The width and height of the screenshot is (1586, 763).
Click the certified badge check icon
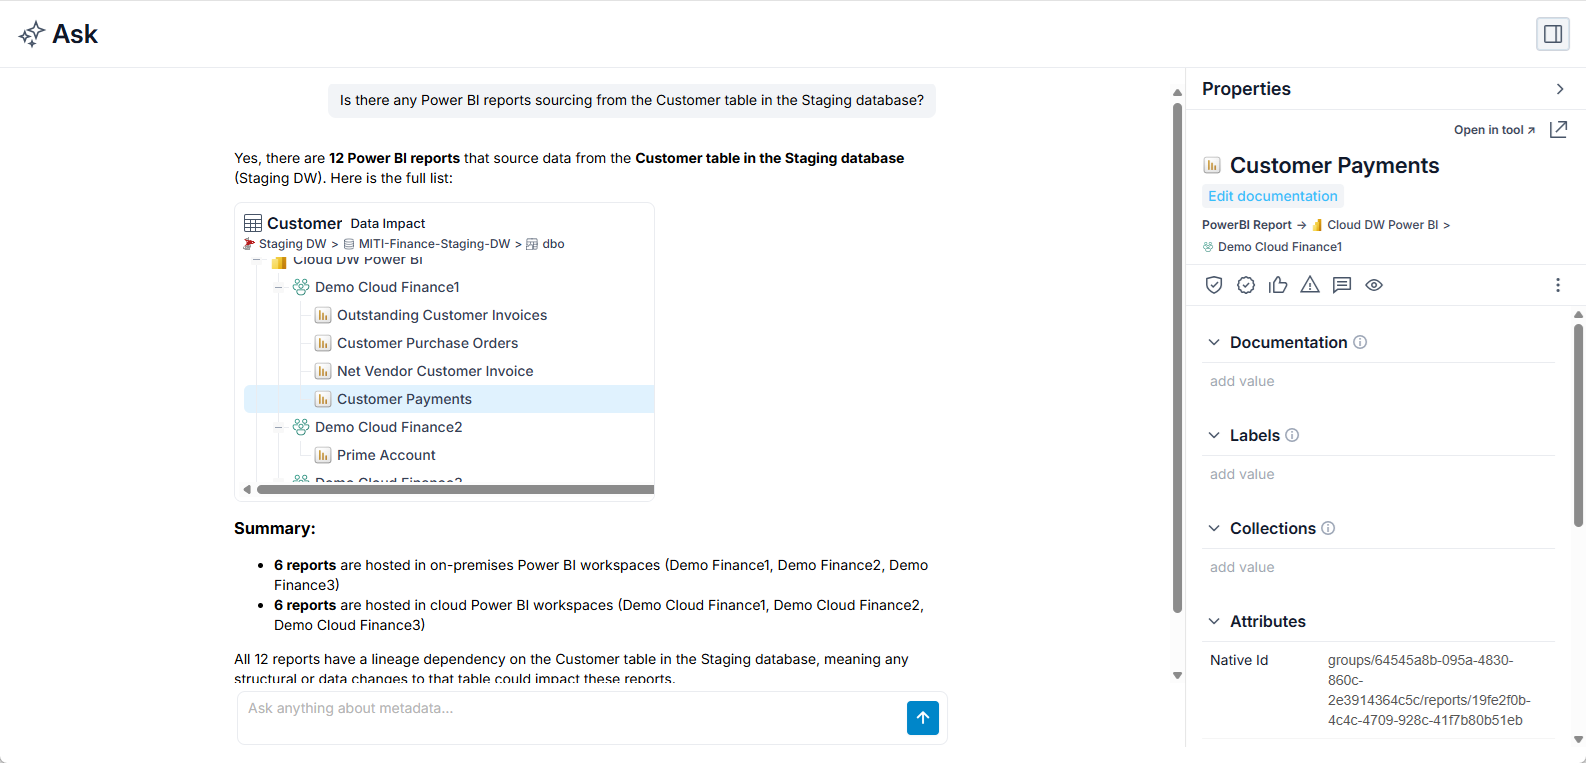click(1246, 285)
